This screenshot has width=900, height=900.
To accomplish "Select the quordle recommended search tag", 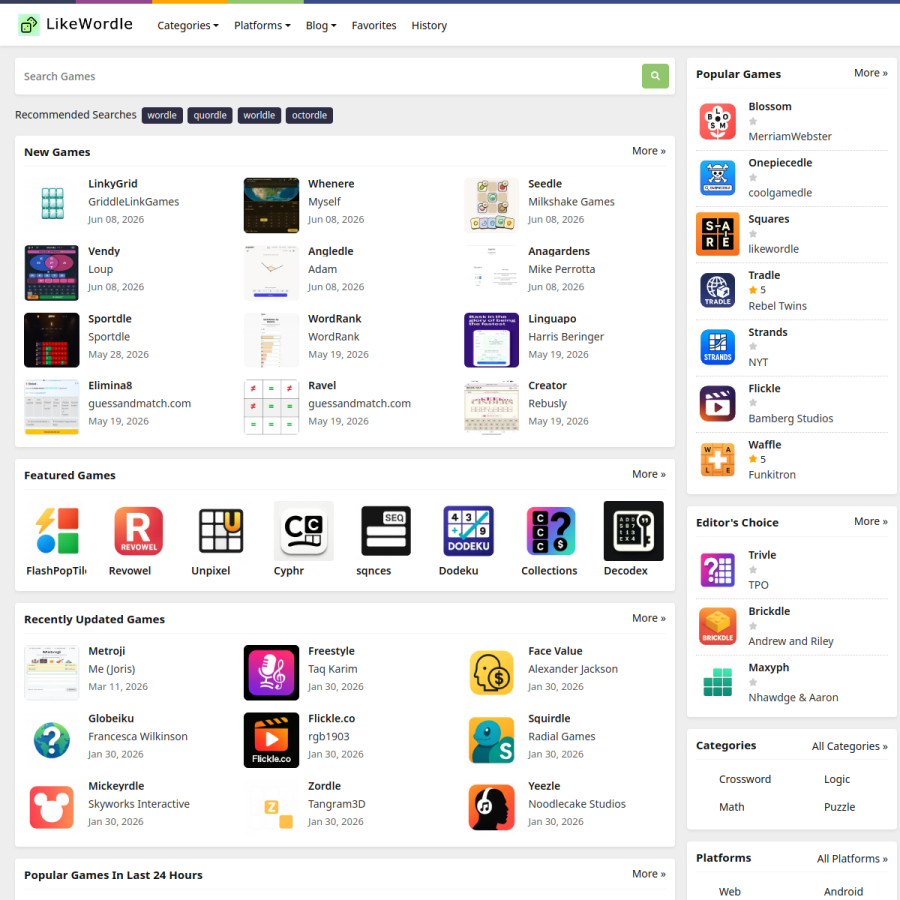I will (x=210, y=115).
